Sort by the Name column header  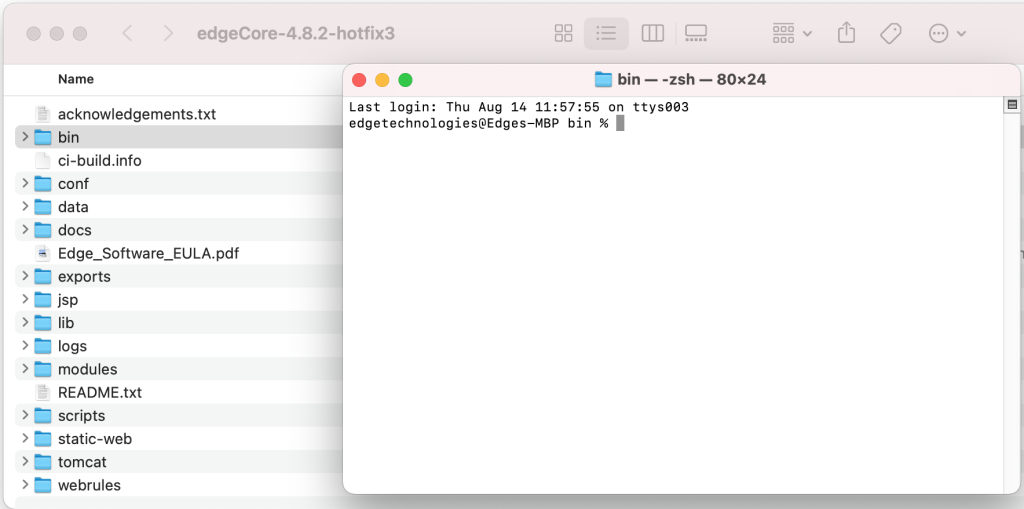coord(76,79)
